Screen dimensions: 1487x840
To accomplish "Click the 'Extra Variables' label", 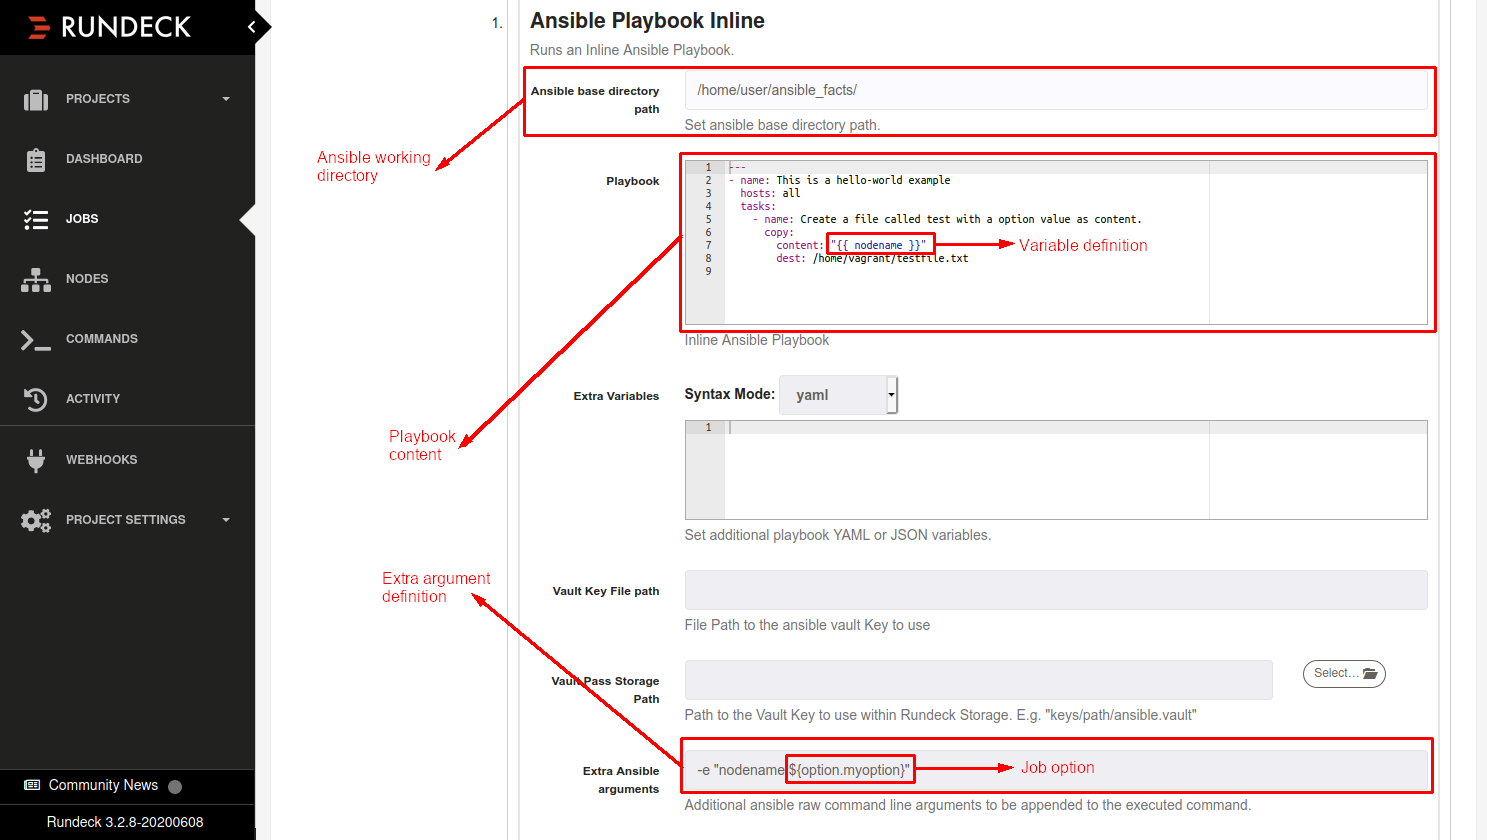I will (x=616, y=396).
